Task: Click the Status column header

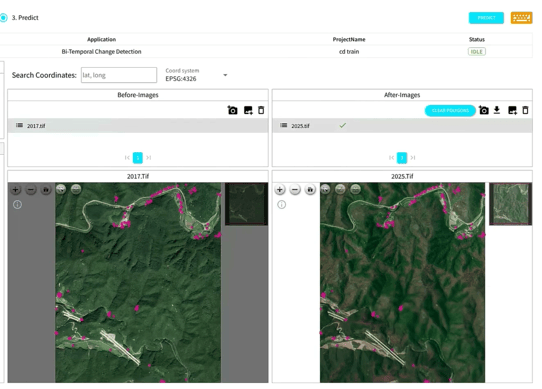Action: tap(477, 39)
